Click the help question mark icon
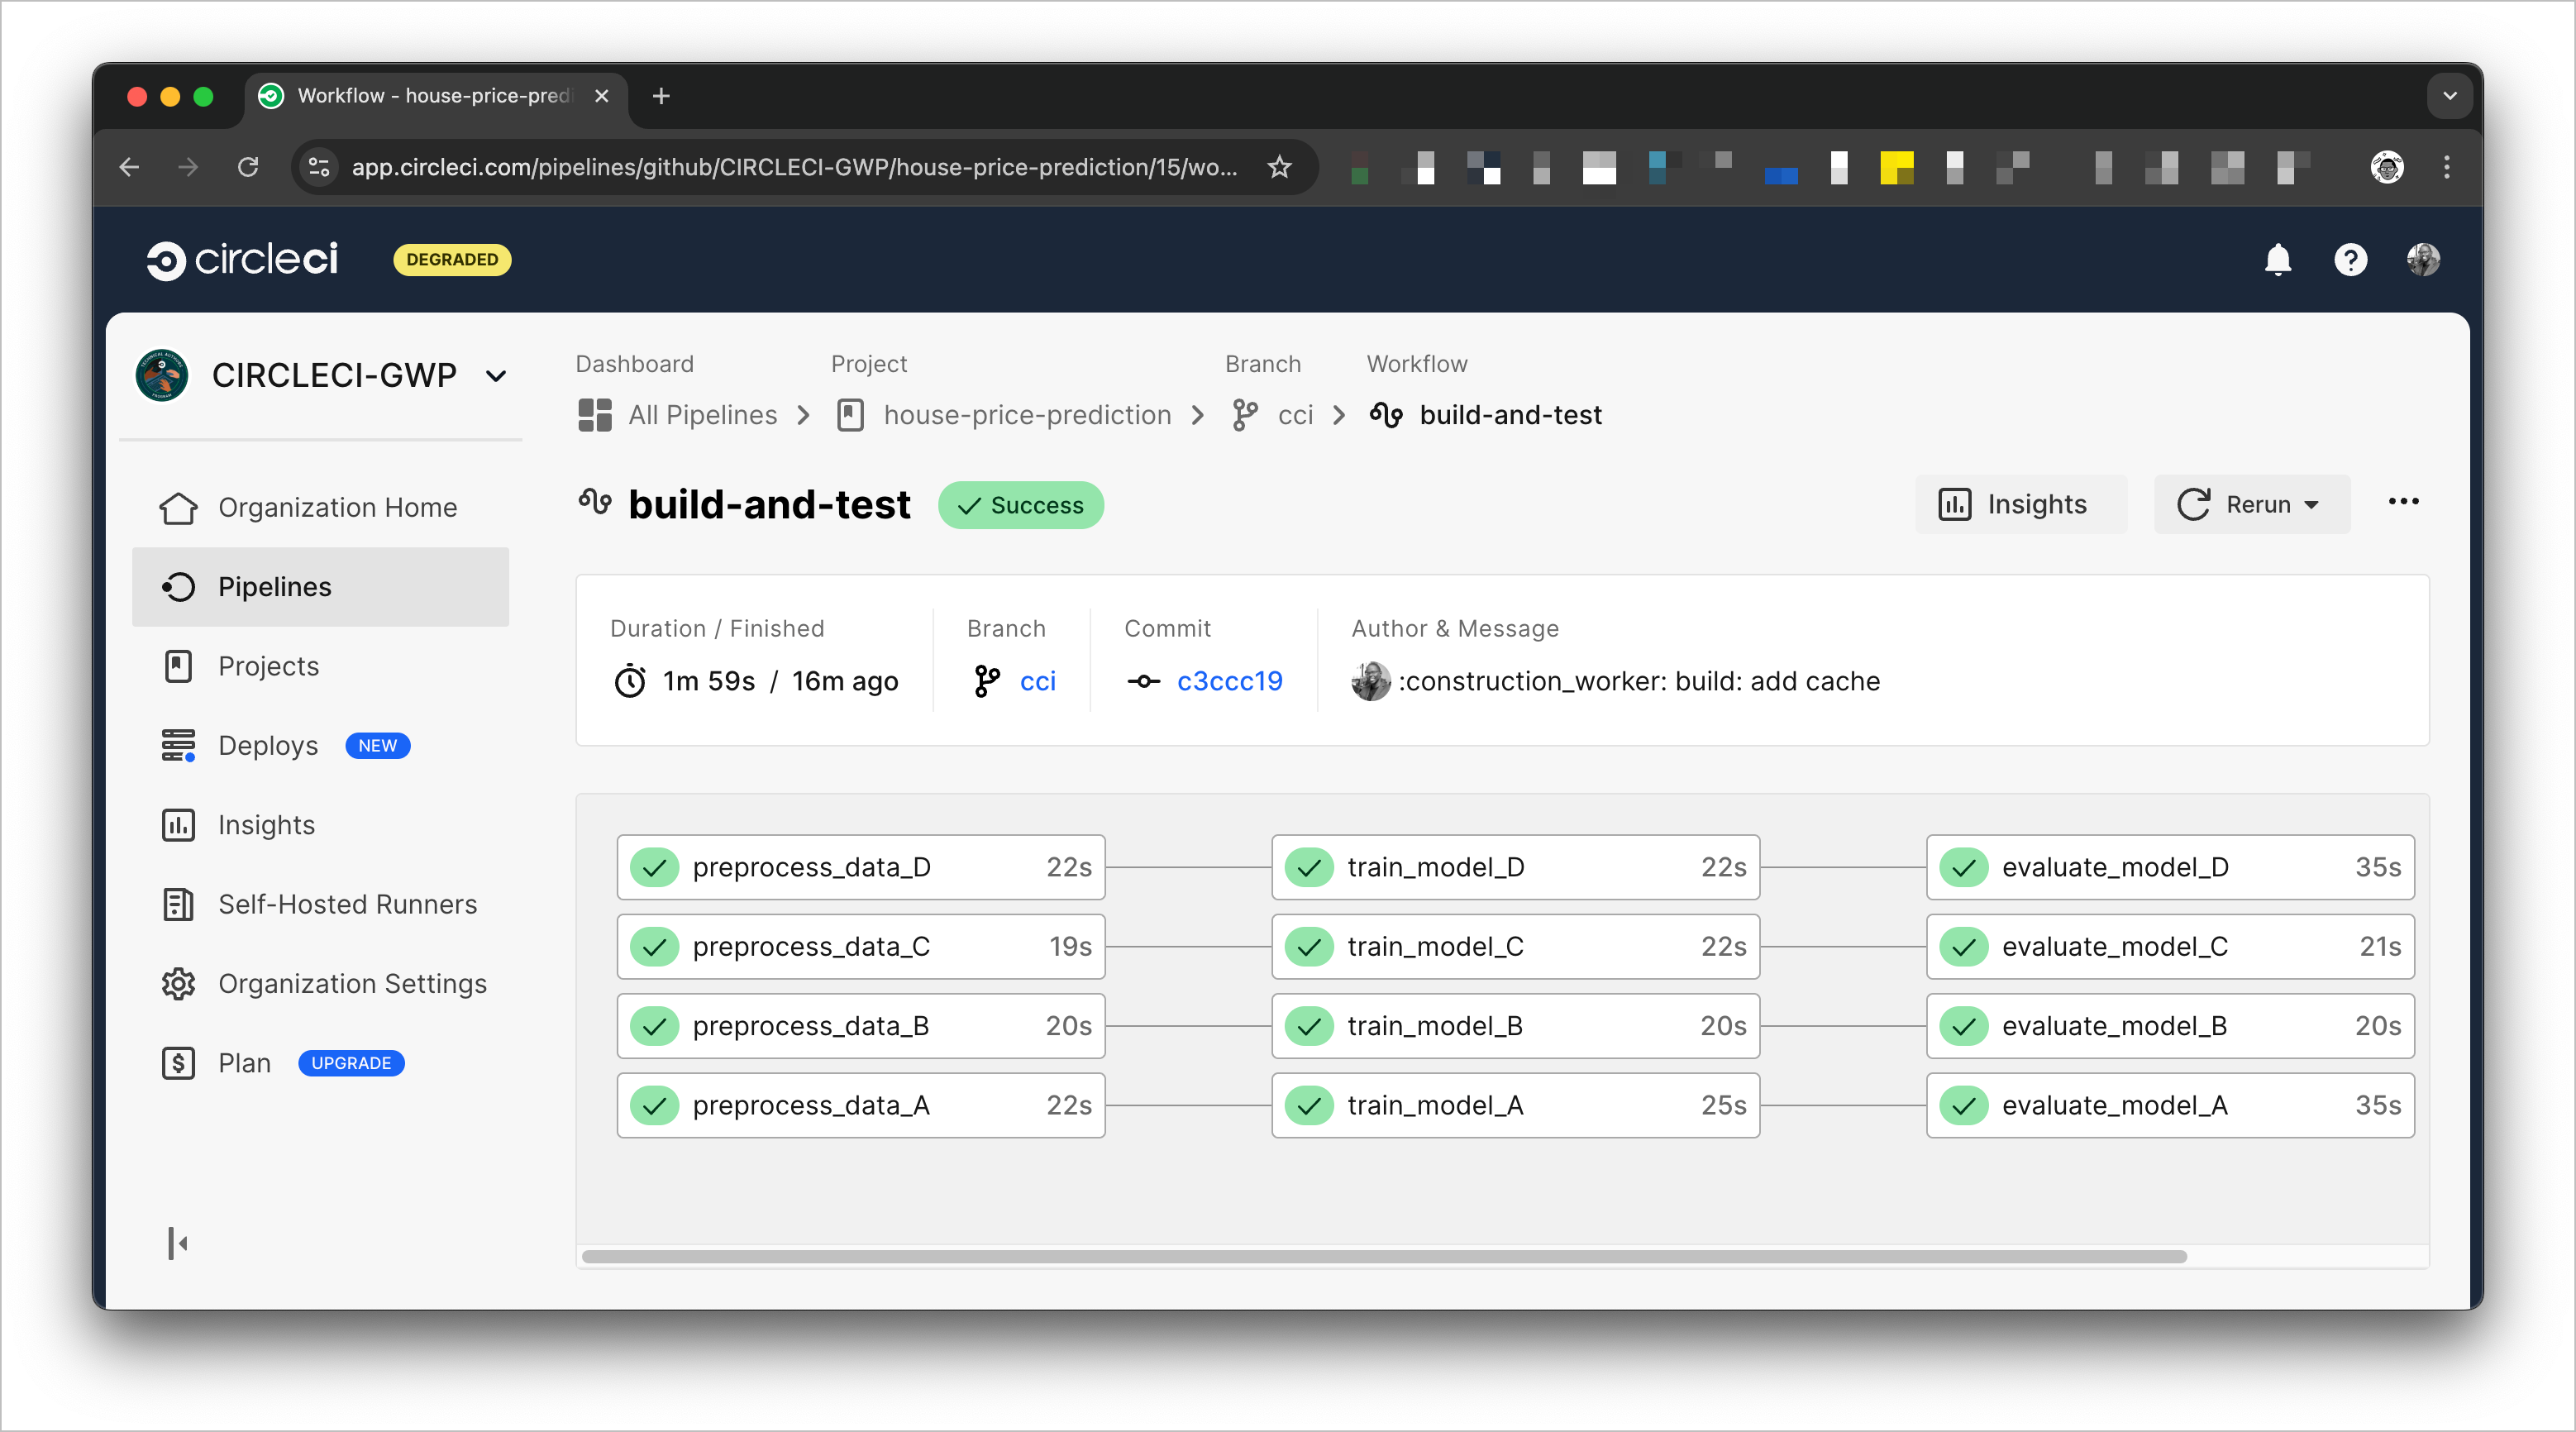The image size is (2576, 1432). [x=2351, y=259]
